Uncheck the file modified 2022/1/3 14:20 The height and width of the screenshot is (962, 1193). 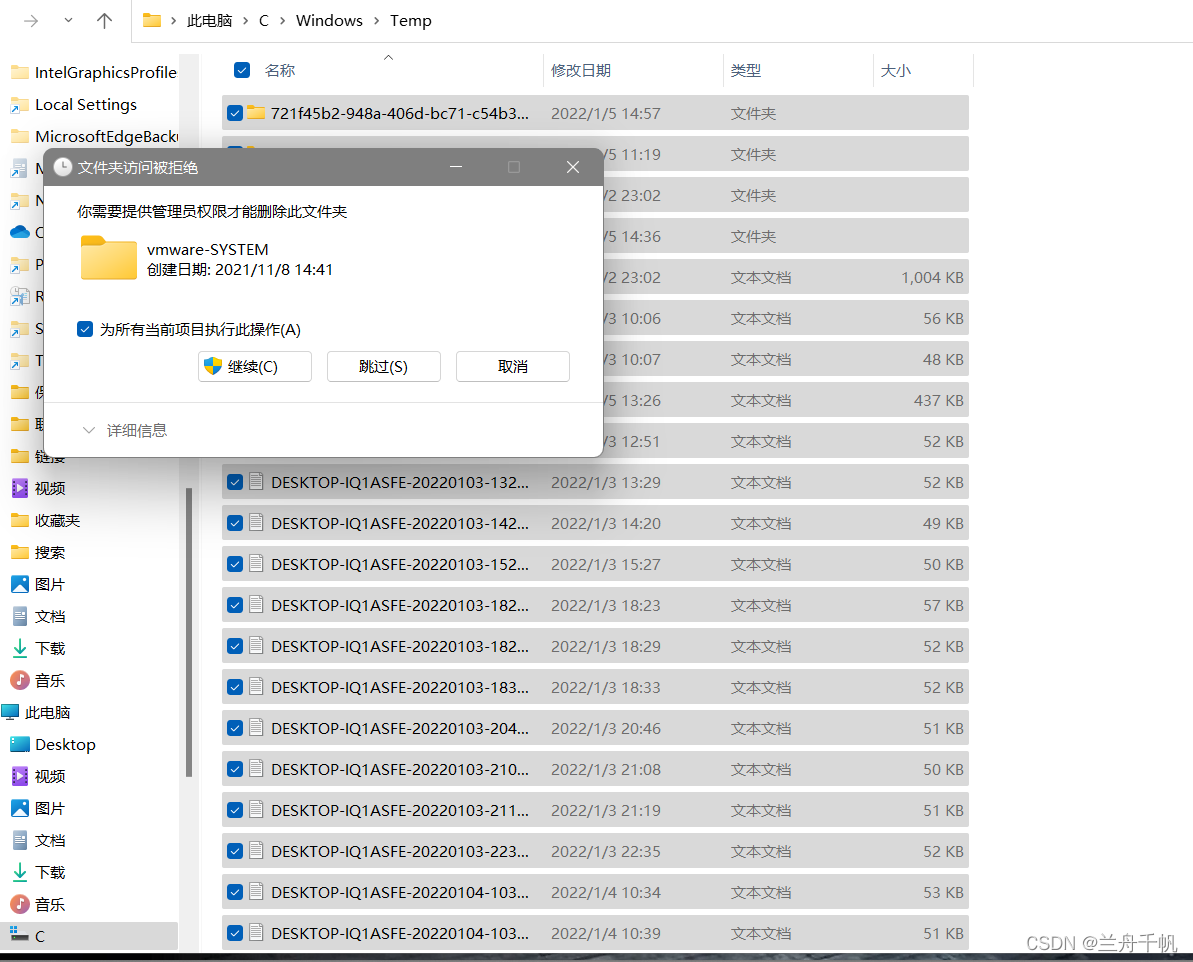click(x=235, y=524)
